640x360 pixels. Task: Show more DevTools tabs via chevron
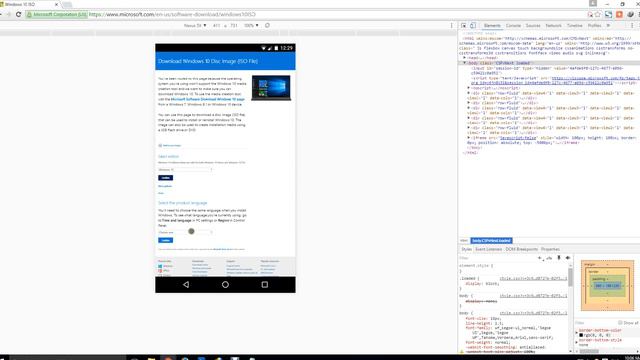[x=608, y=25]
